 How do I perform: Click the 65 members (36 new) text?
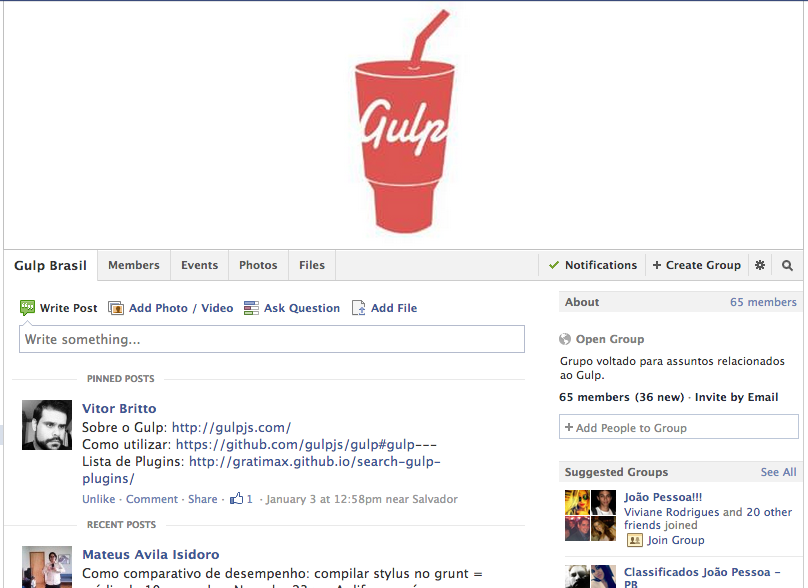pos(621,397)
